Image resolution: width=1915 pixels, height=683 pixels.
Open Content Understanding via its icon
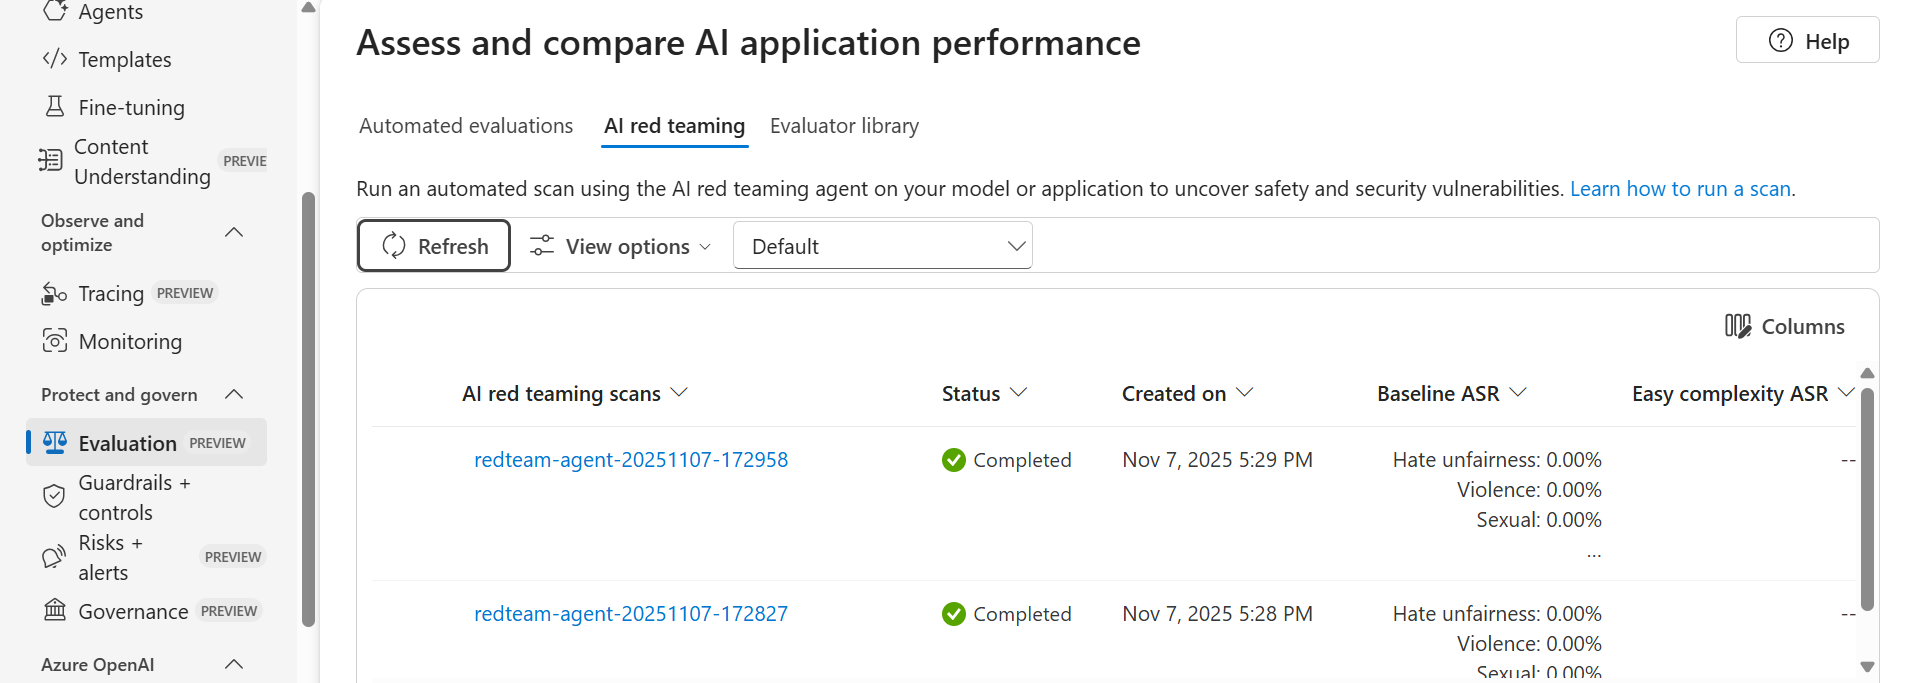tap(50, 161)
